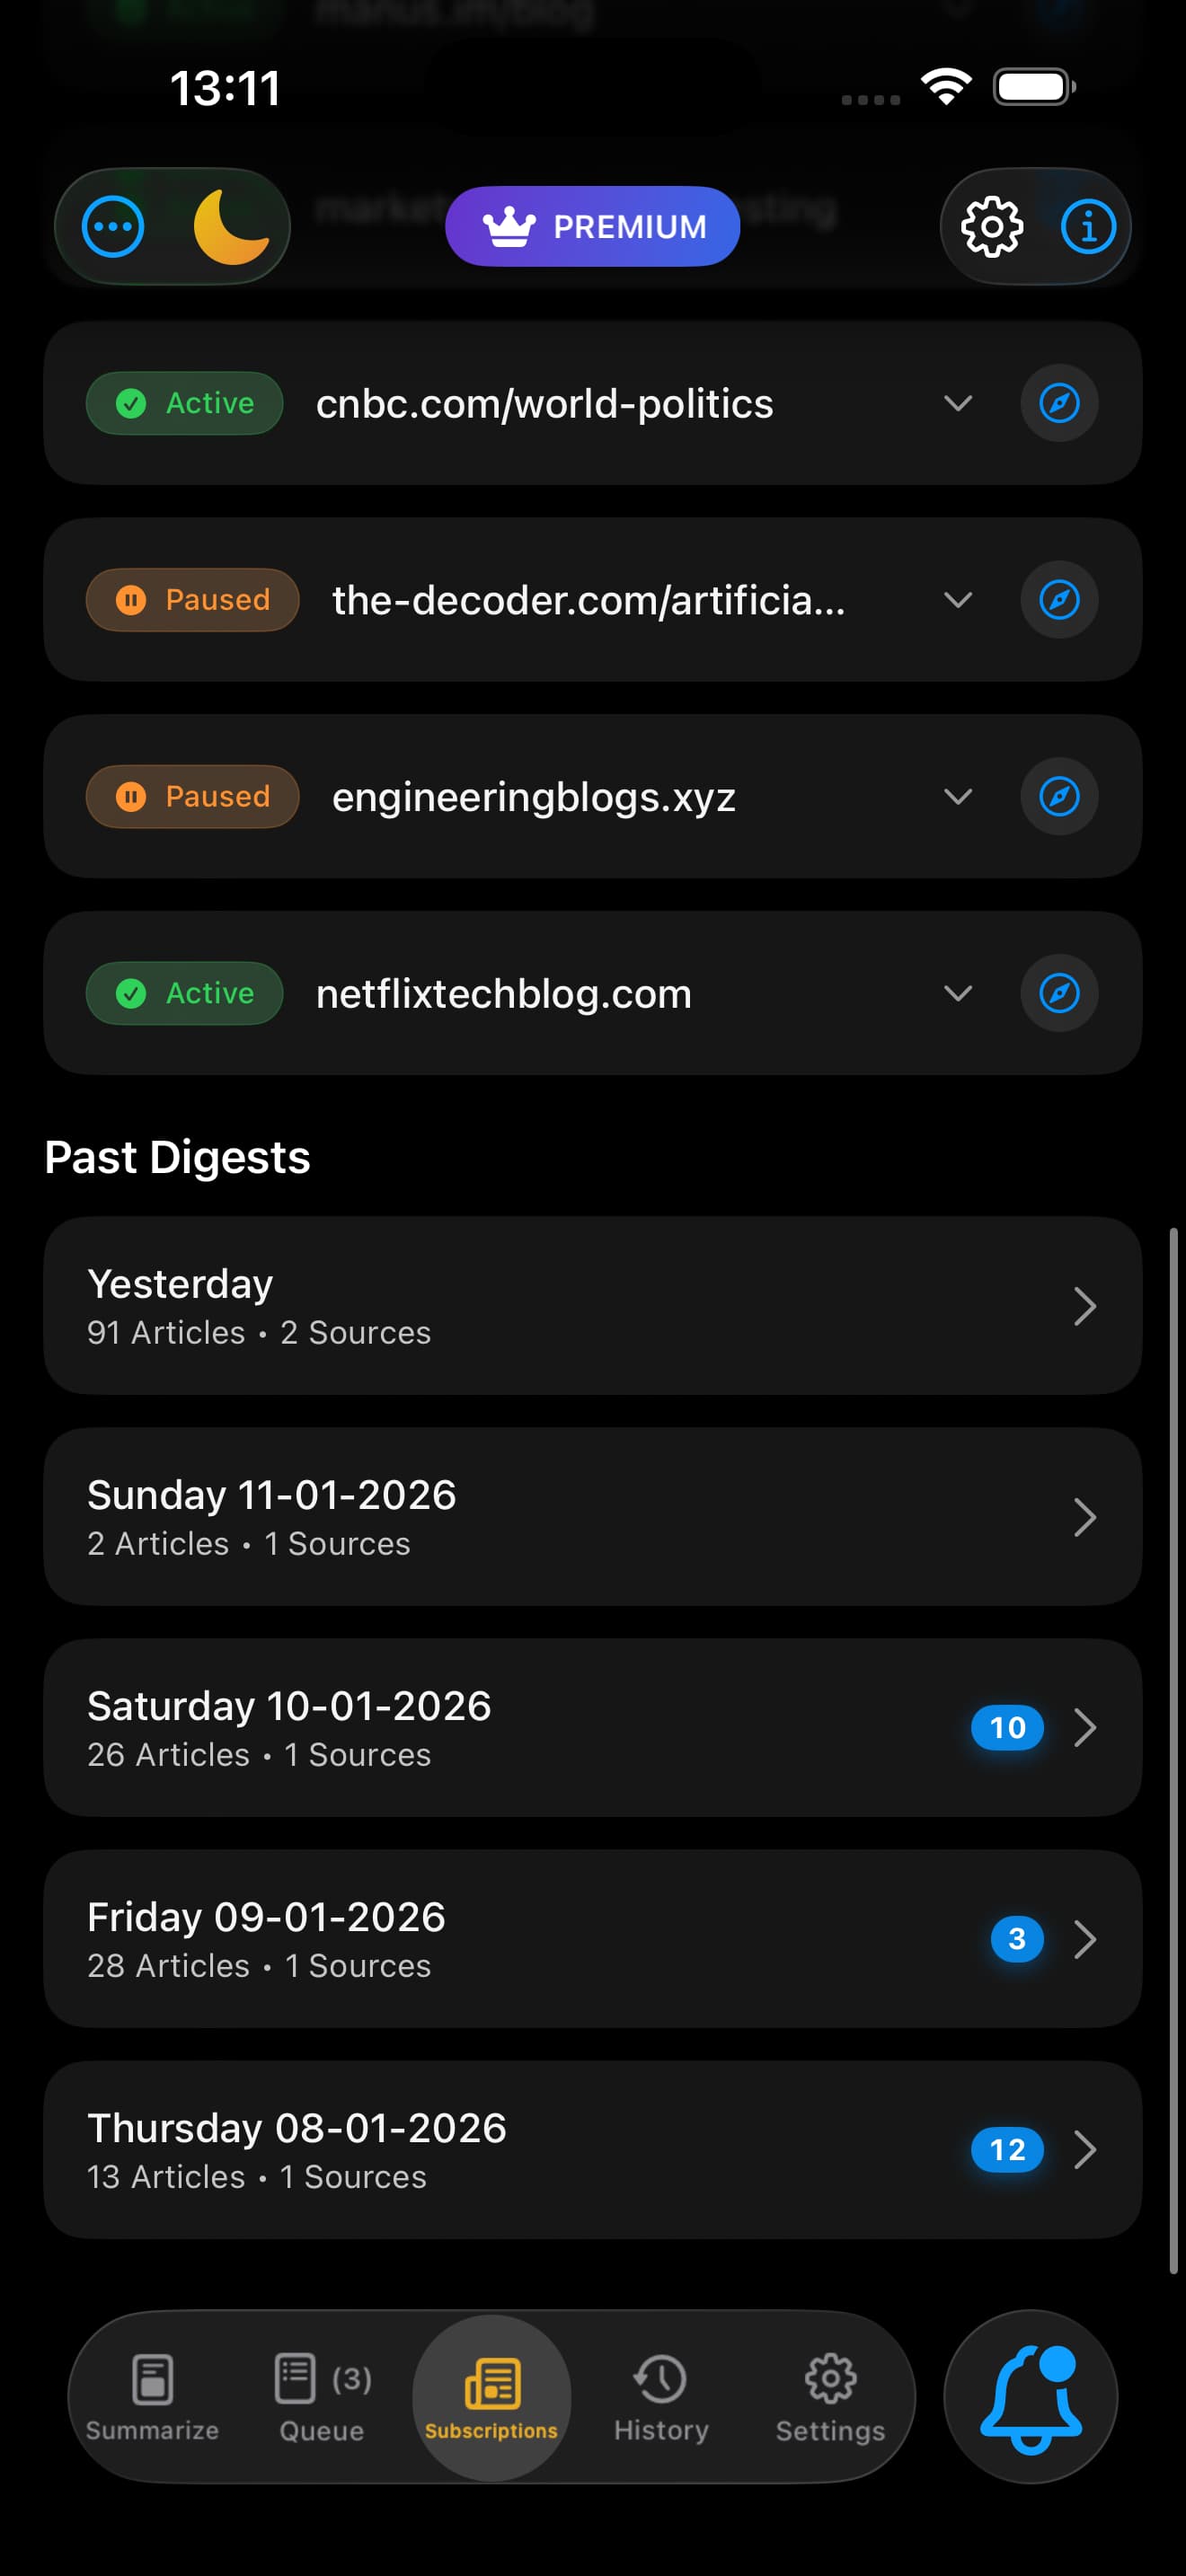This screenshot has width=1186, height=2576.
Task: Open cnbc.com/world-politics in browser compass icon
Action: click(1059, 403)
